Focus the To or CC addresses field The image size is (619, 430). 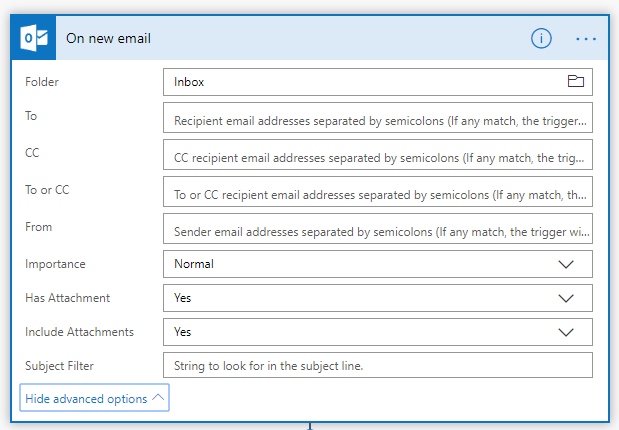(378, 194)
